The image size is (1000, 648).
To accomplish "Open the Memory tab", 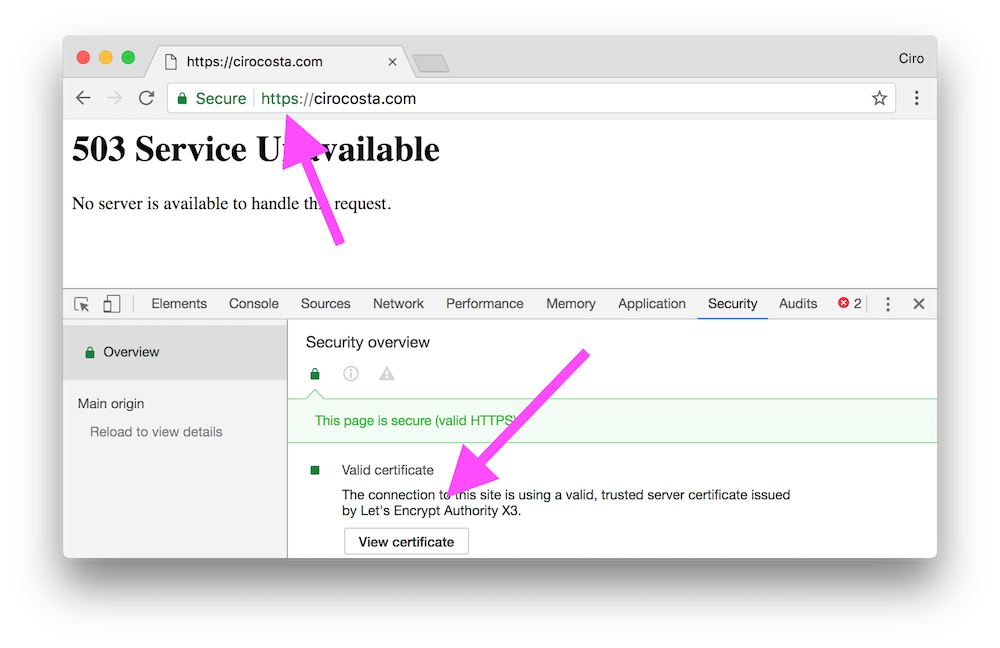I will pyautogui.click(x=571, y=304).
